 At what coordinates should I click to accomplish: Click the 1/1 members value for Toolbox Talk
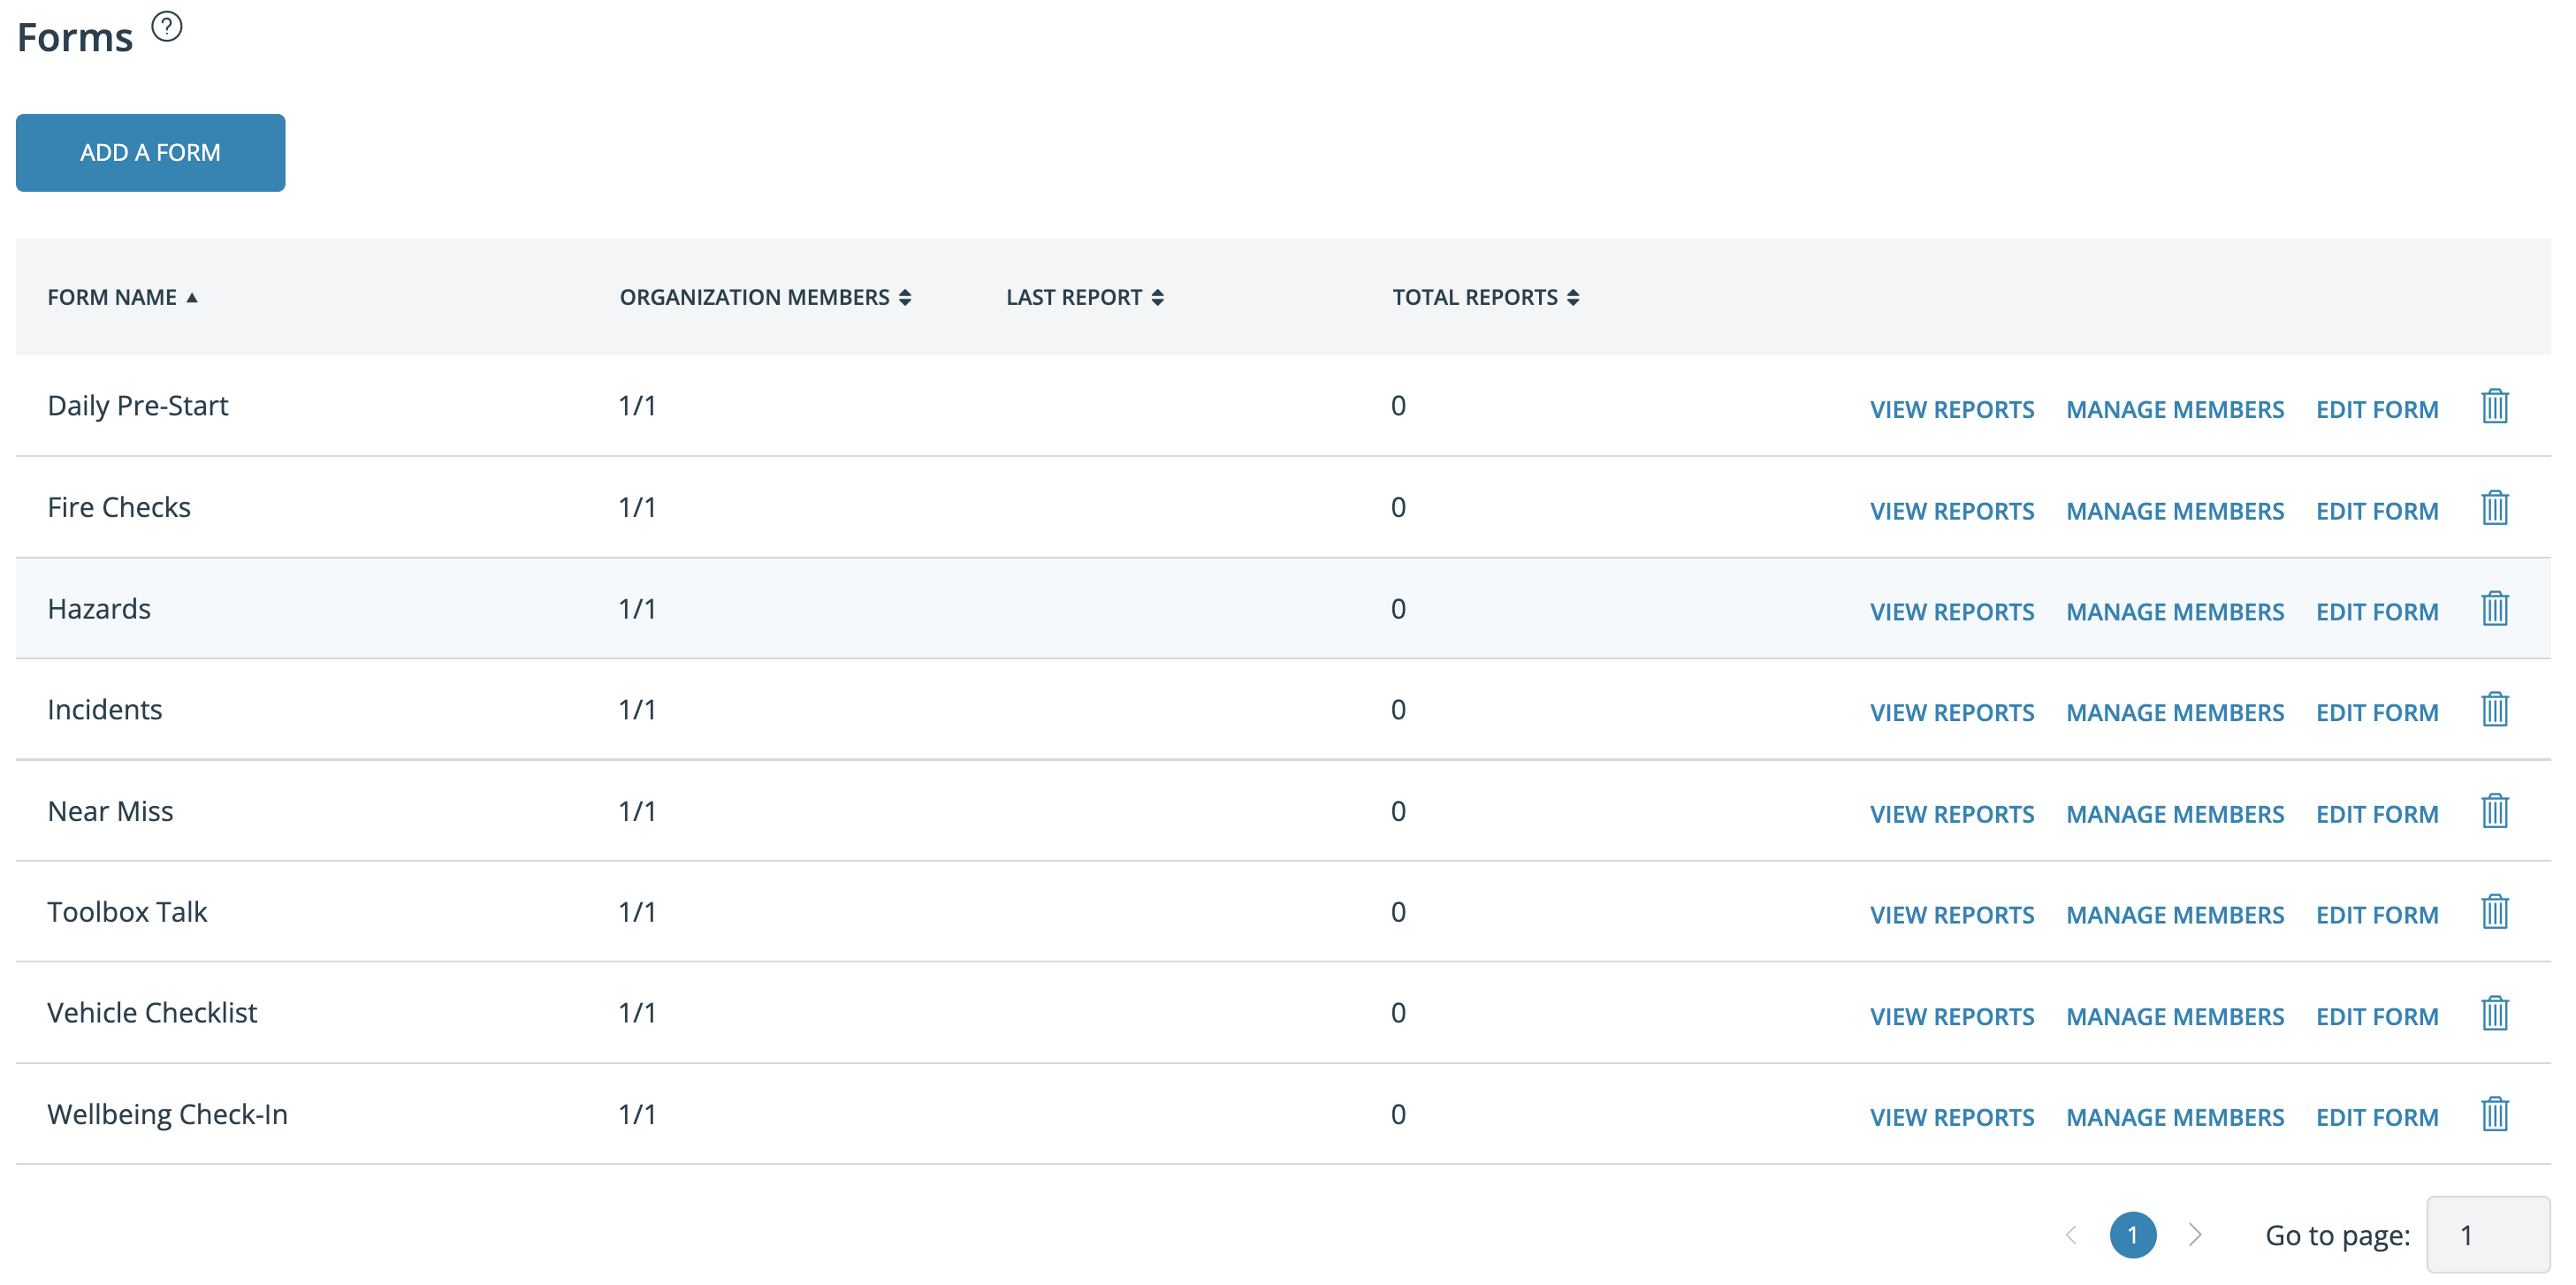pyautogui.click(x=637, y=912)
